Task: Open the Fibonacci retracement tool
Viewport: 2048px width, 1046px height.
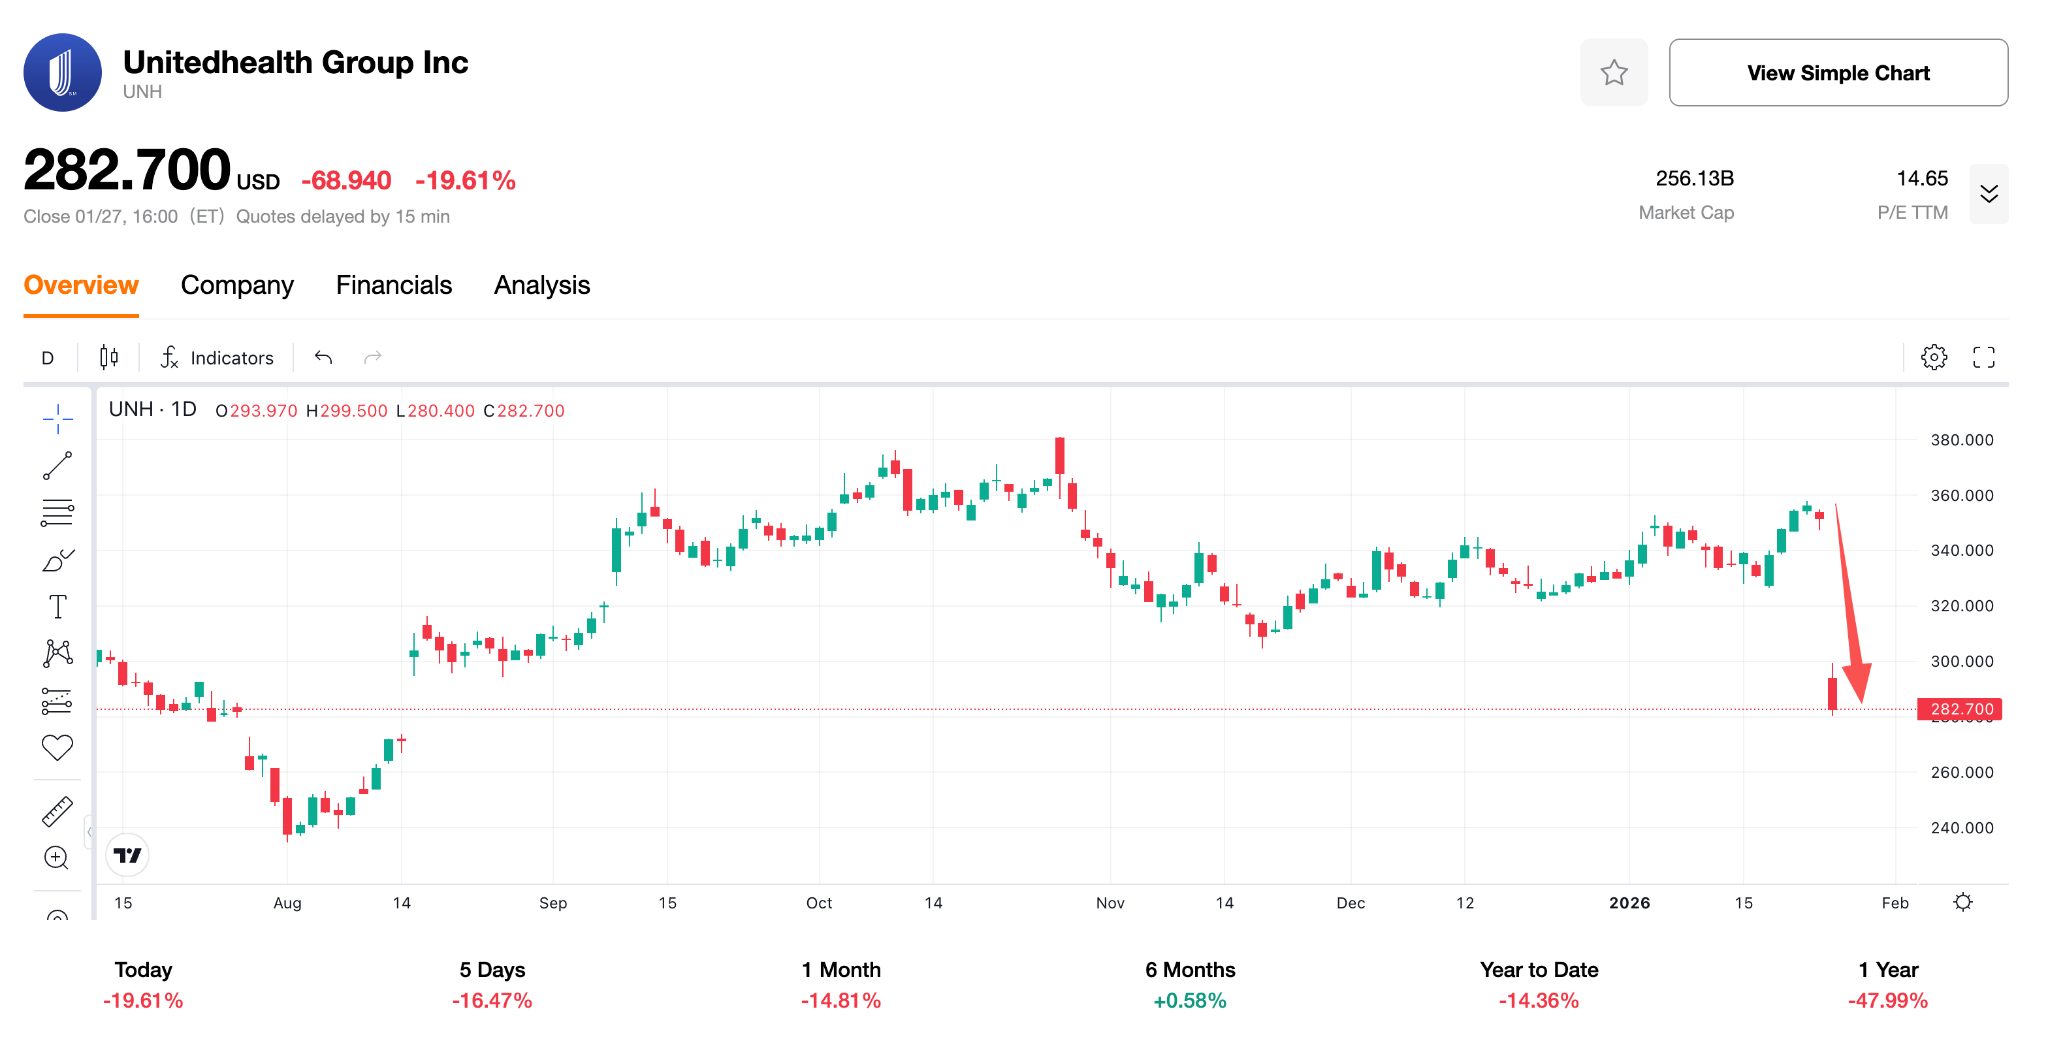Action: click(57, 512)
